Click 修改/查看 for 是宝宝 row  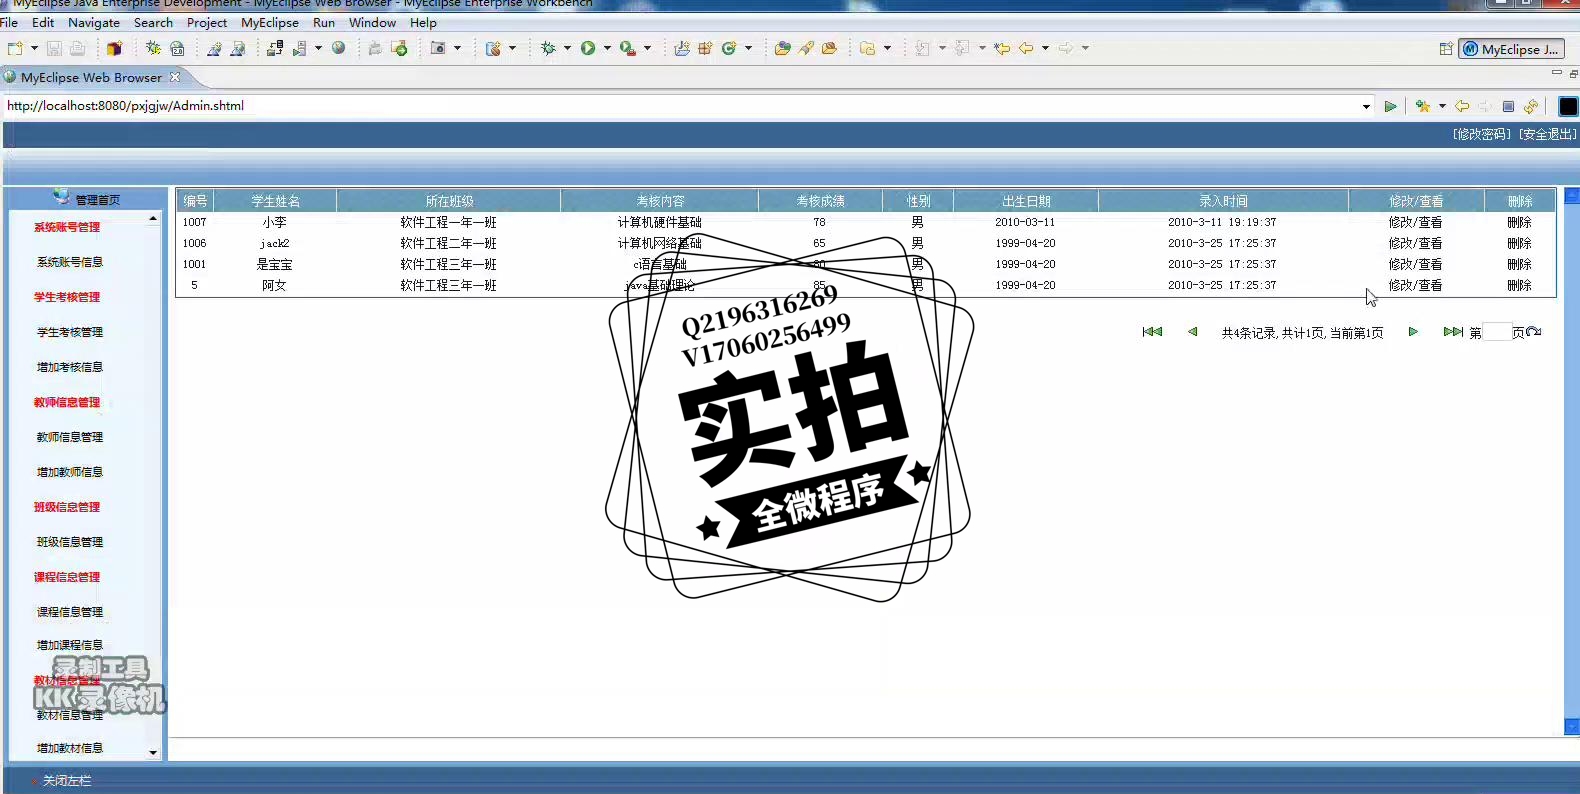pos(1415,264)
